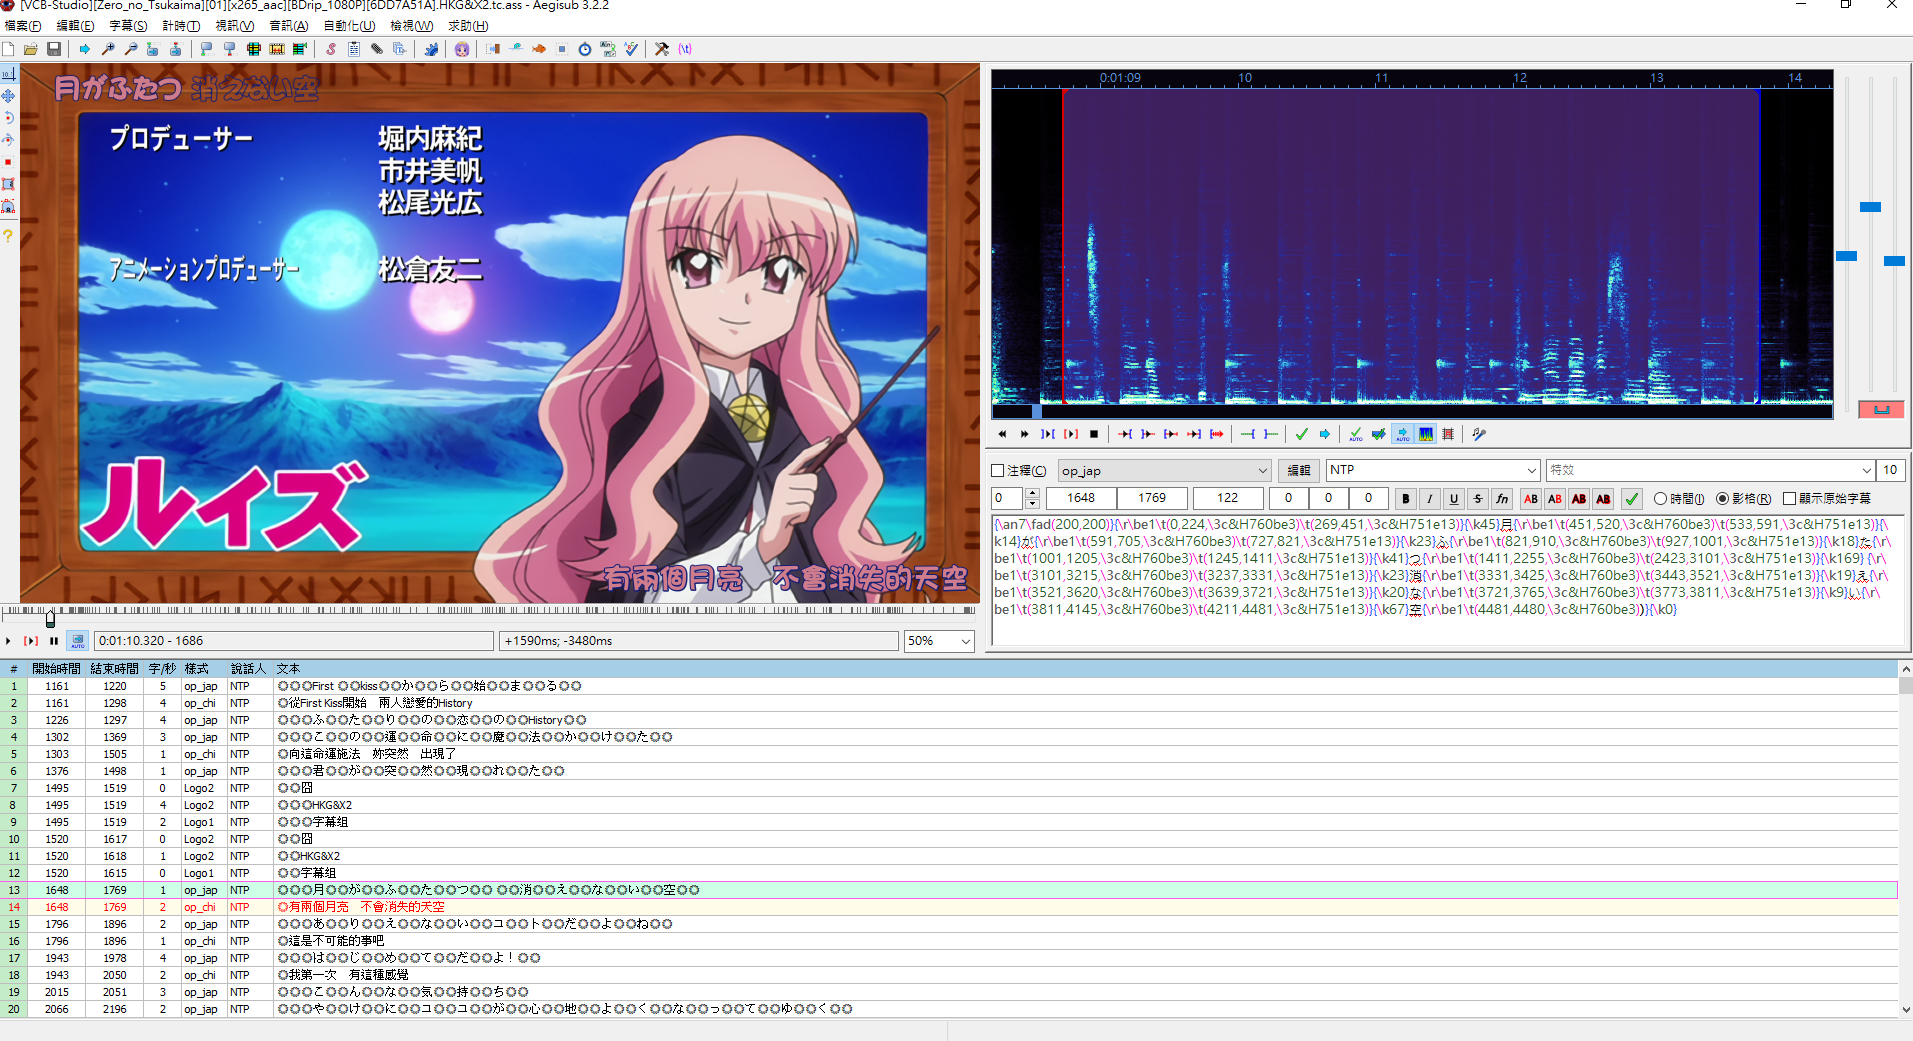Viewport: 1913px width, 1041px height.
Task: Toggle karaoke mode microphone icon
Action: 1479,434
